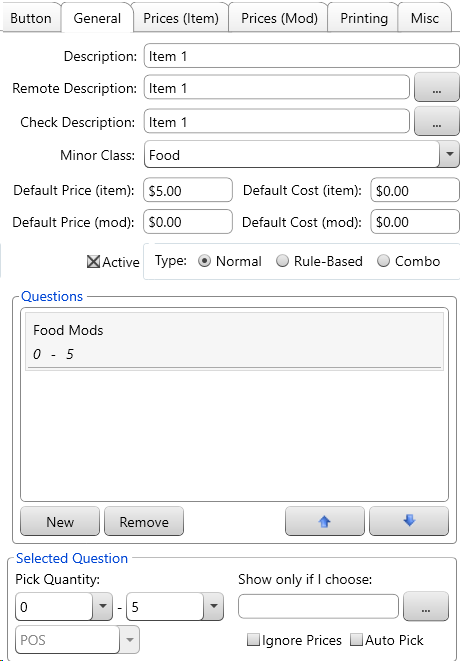The width and height of the screenshot is (472, 664).
Task: Open Remote Description ellipsis button
Action: click(x=436, y=88)
